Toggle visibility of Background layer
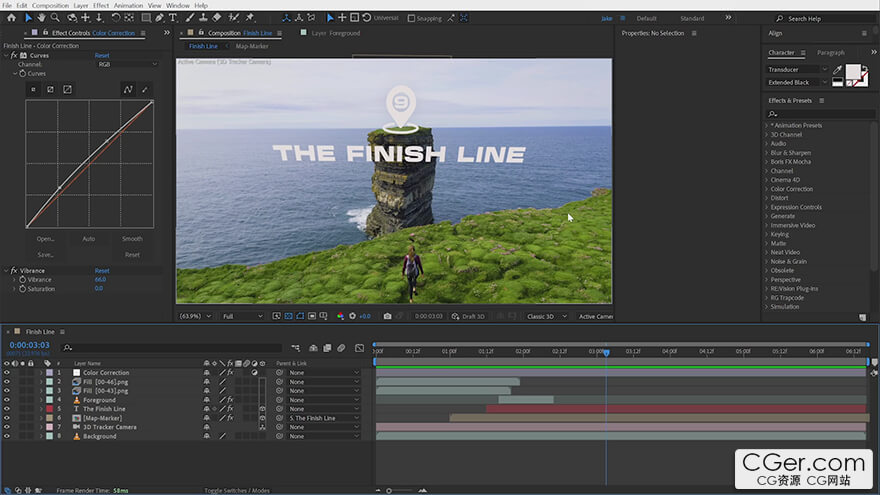880x495 pixels. (6, 436)
